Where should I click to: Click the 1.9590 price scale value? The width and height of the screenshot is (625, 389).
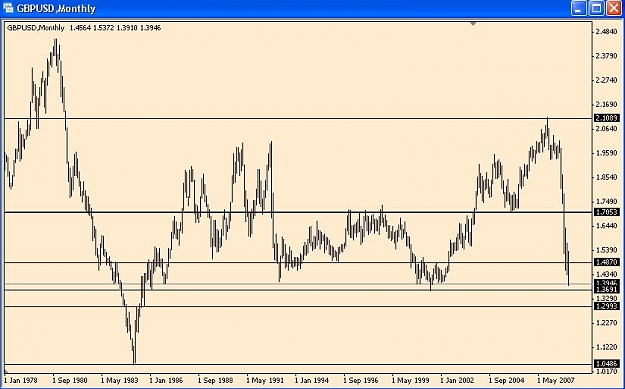[606, 153]
